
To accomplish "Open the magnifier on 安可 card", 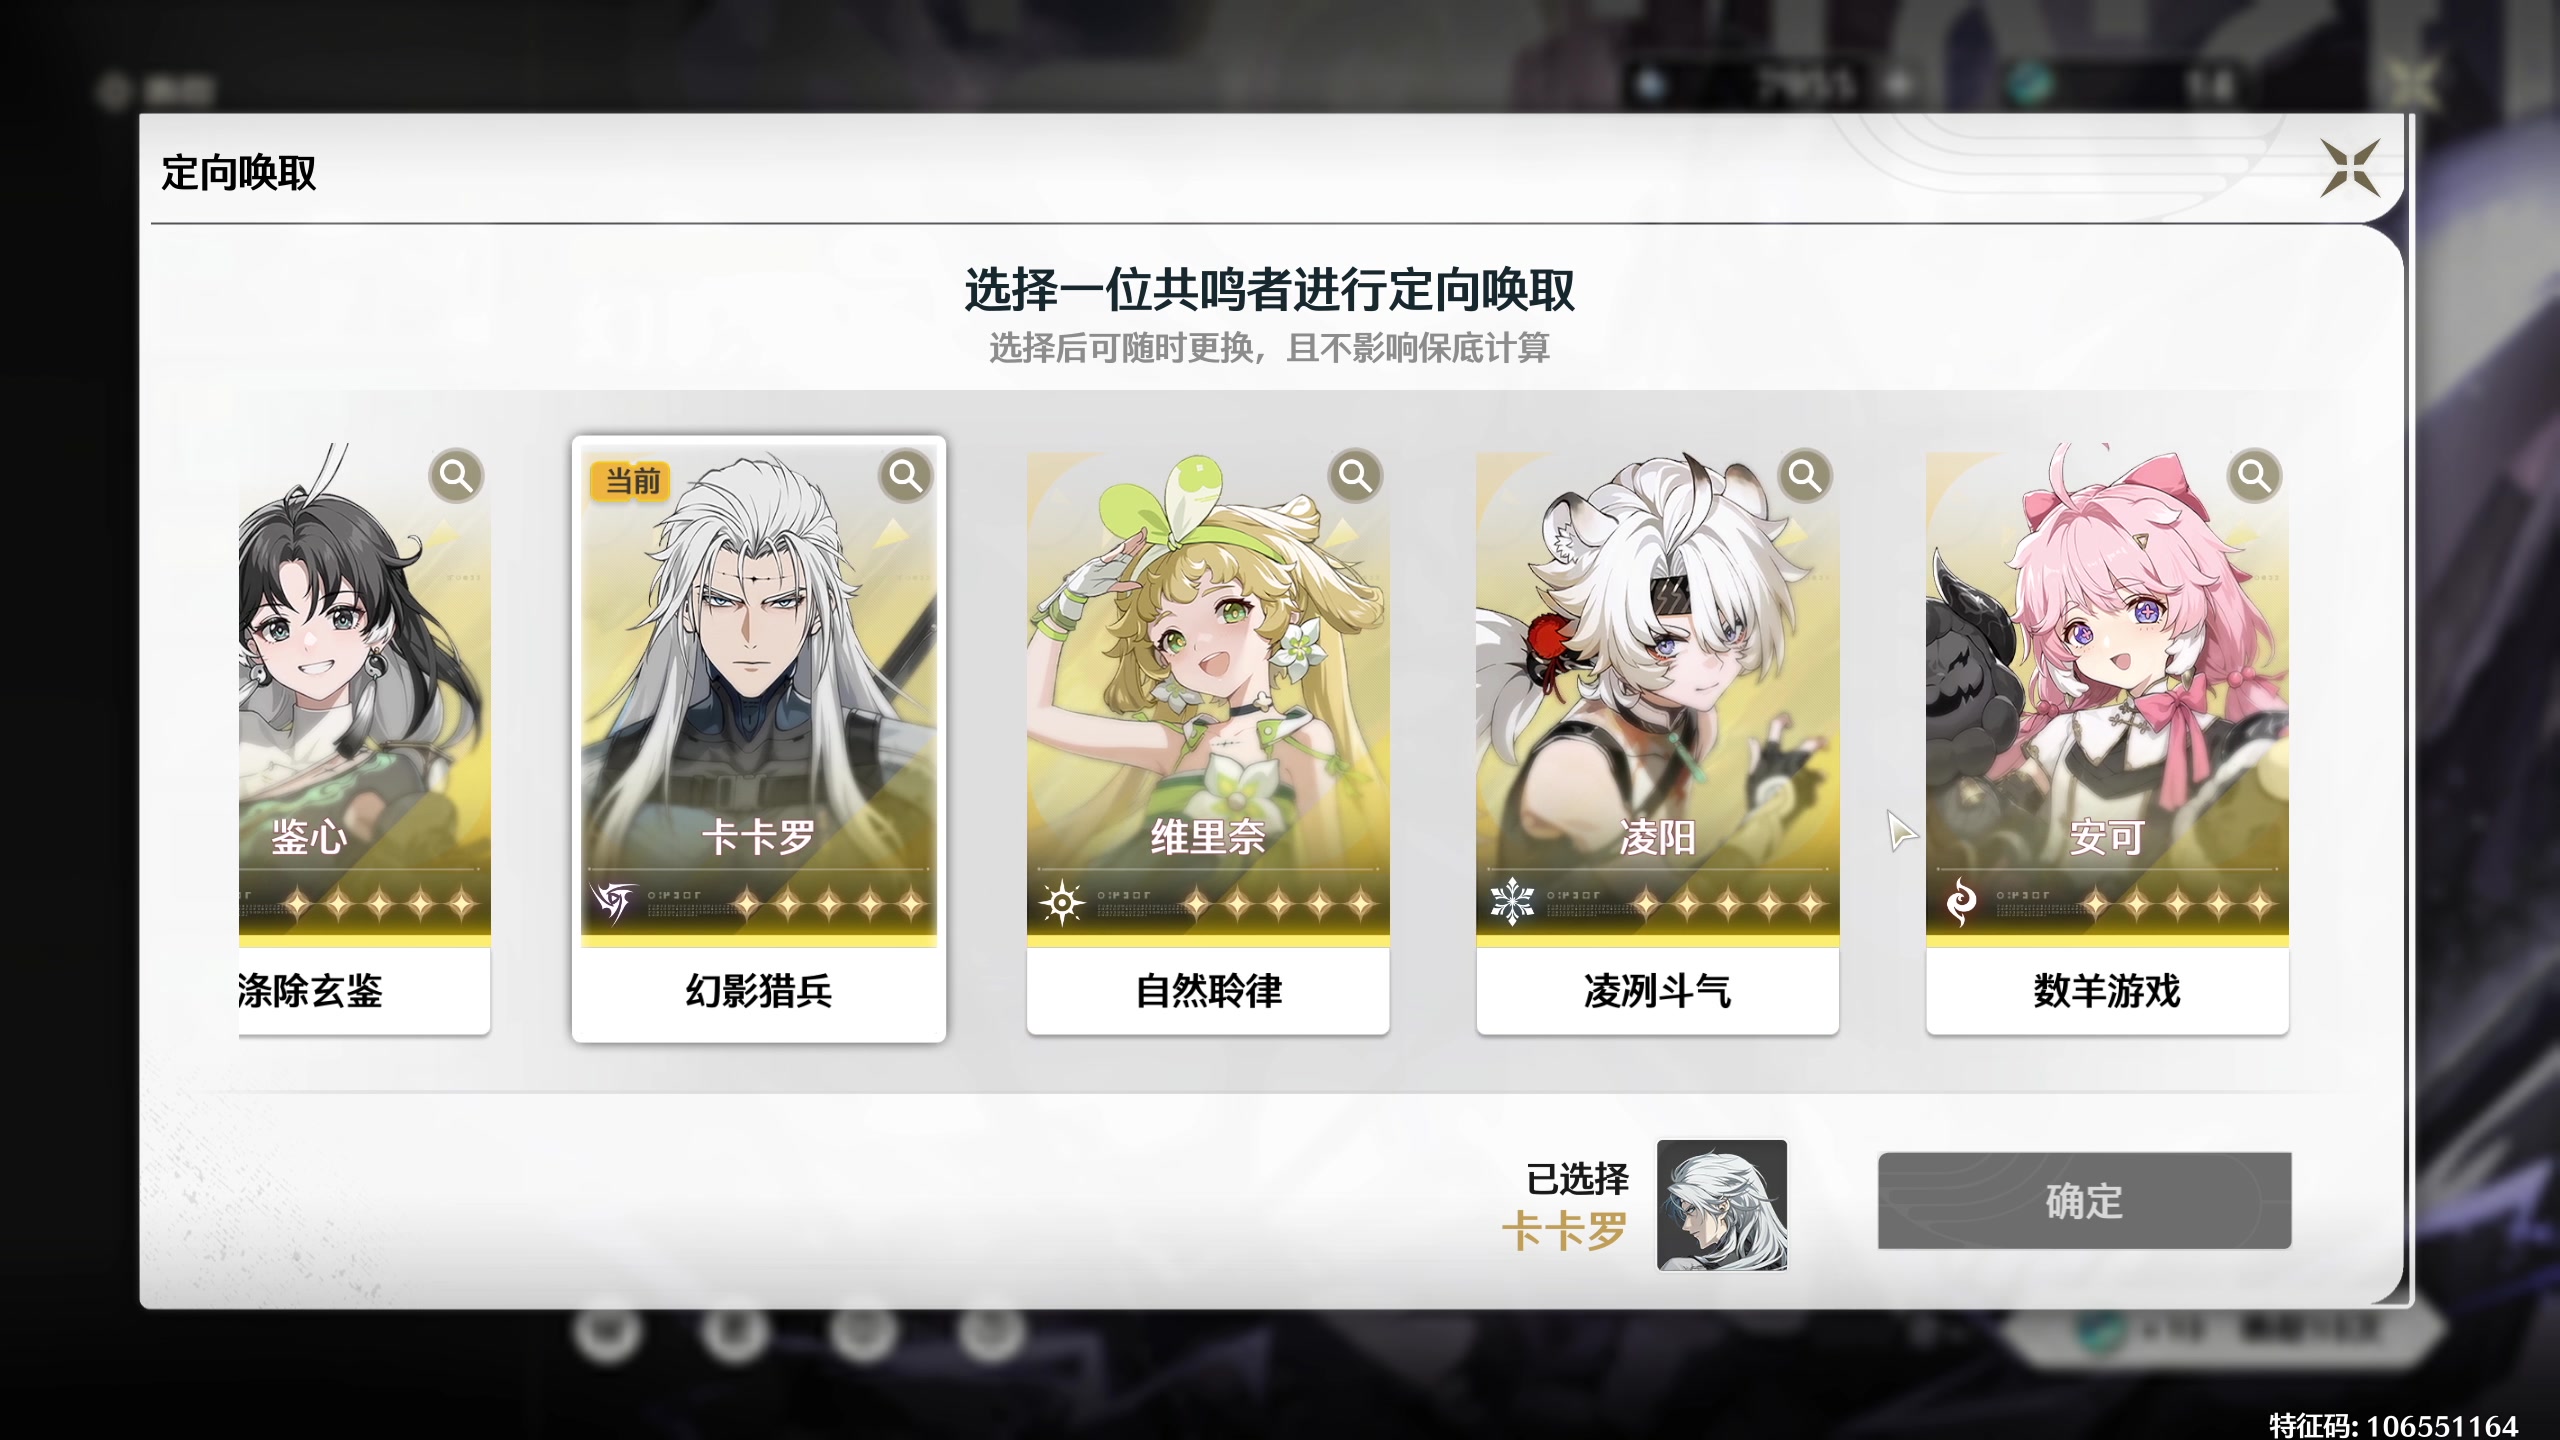I will (2254, 476).
